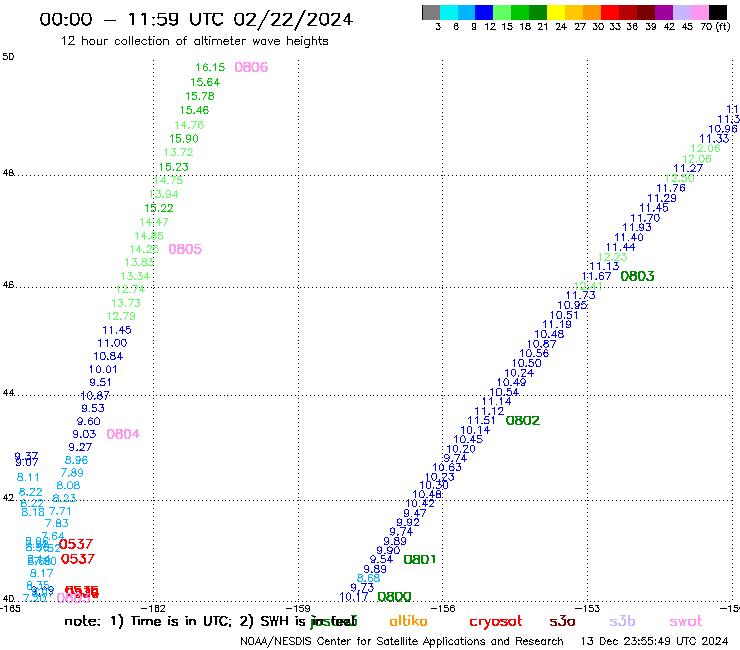Image resolution: width=740 pixels, height=650 pixels.
Task: Click the black swatch ending the legend
Action: point(717,12)
